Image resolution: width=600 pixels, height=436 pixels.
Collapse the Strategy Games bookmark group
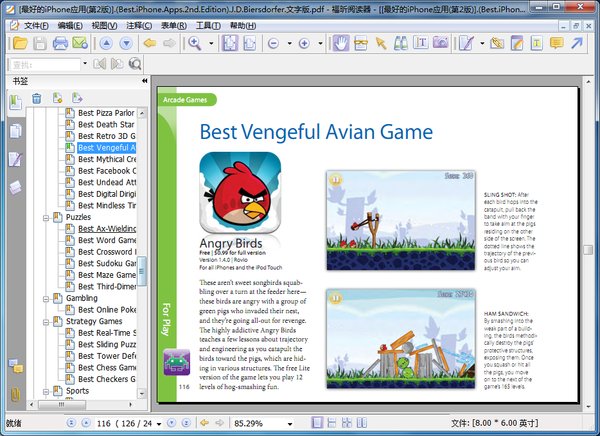[46, 322]
